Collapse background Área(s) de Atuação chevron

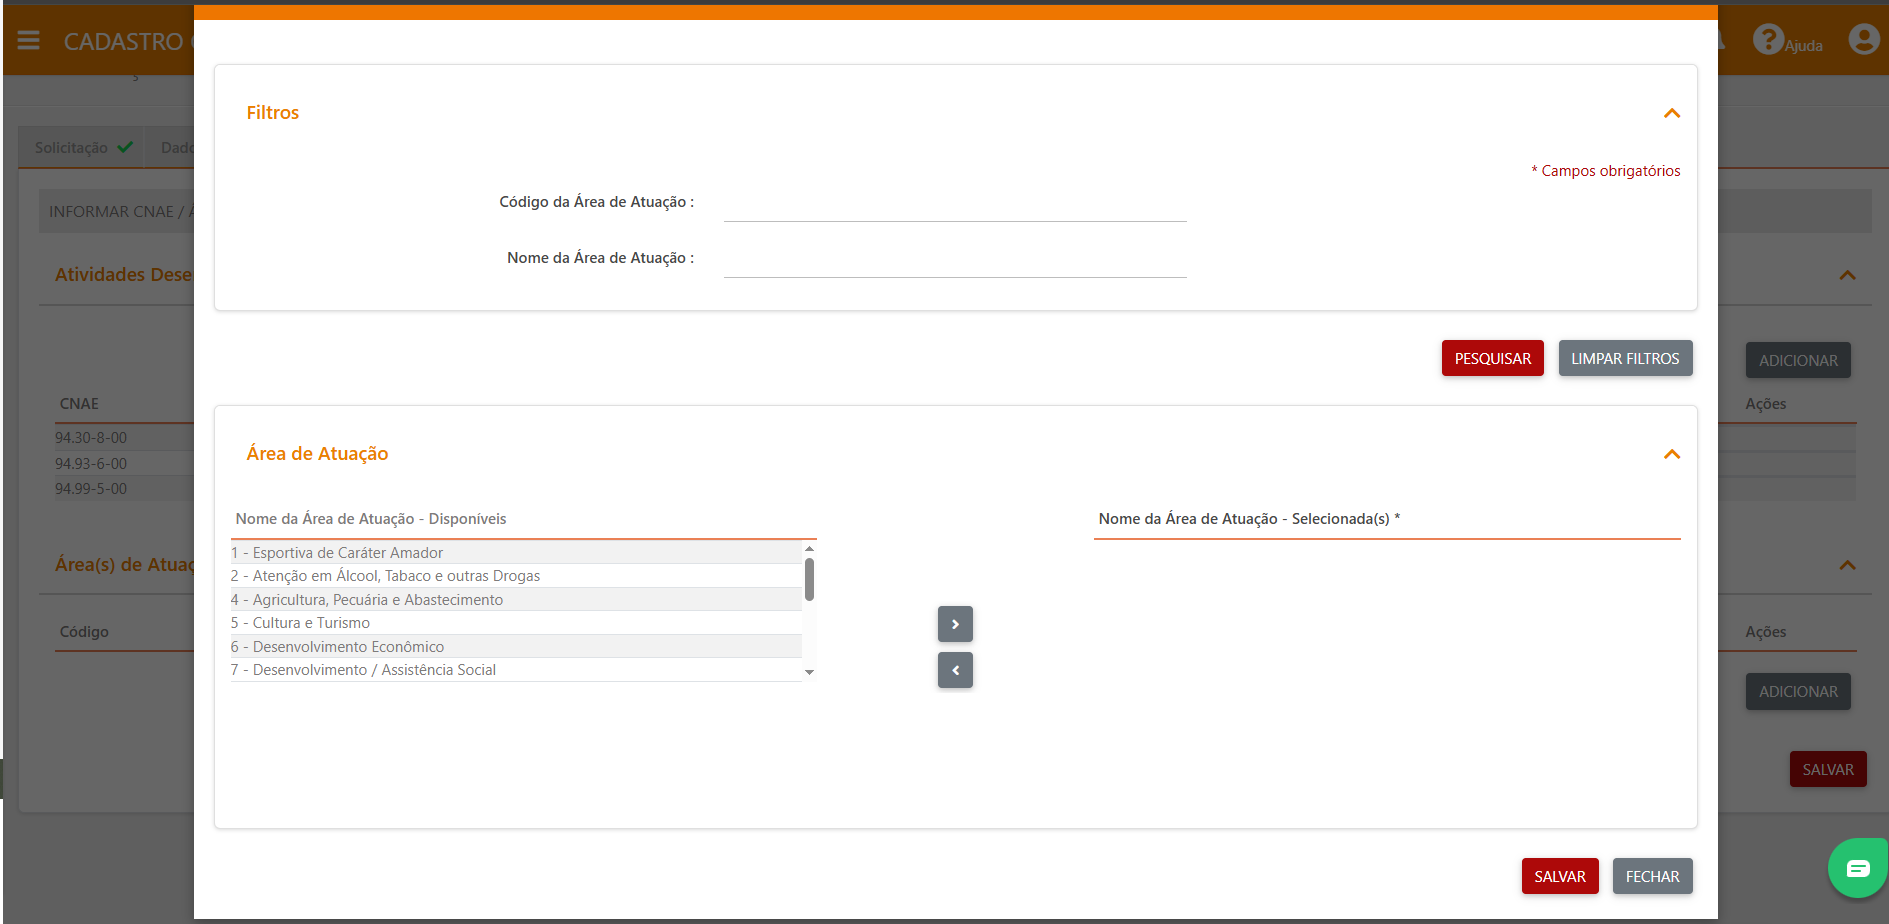[x=1847, y=565]
